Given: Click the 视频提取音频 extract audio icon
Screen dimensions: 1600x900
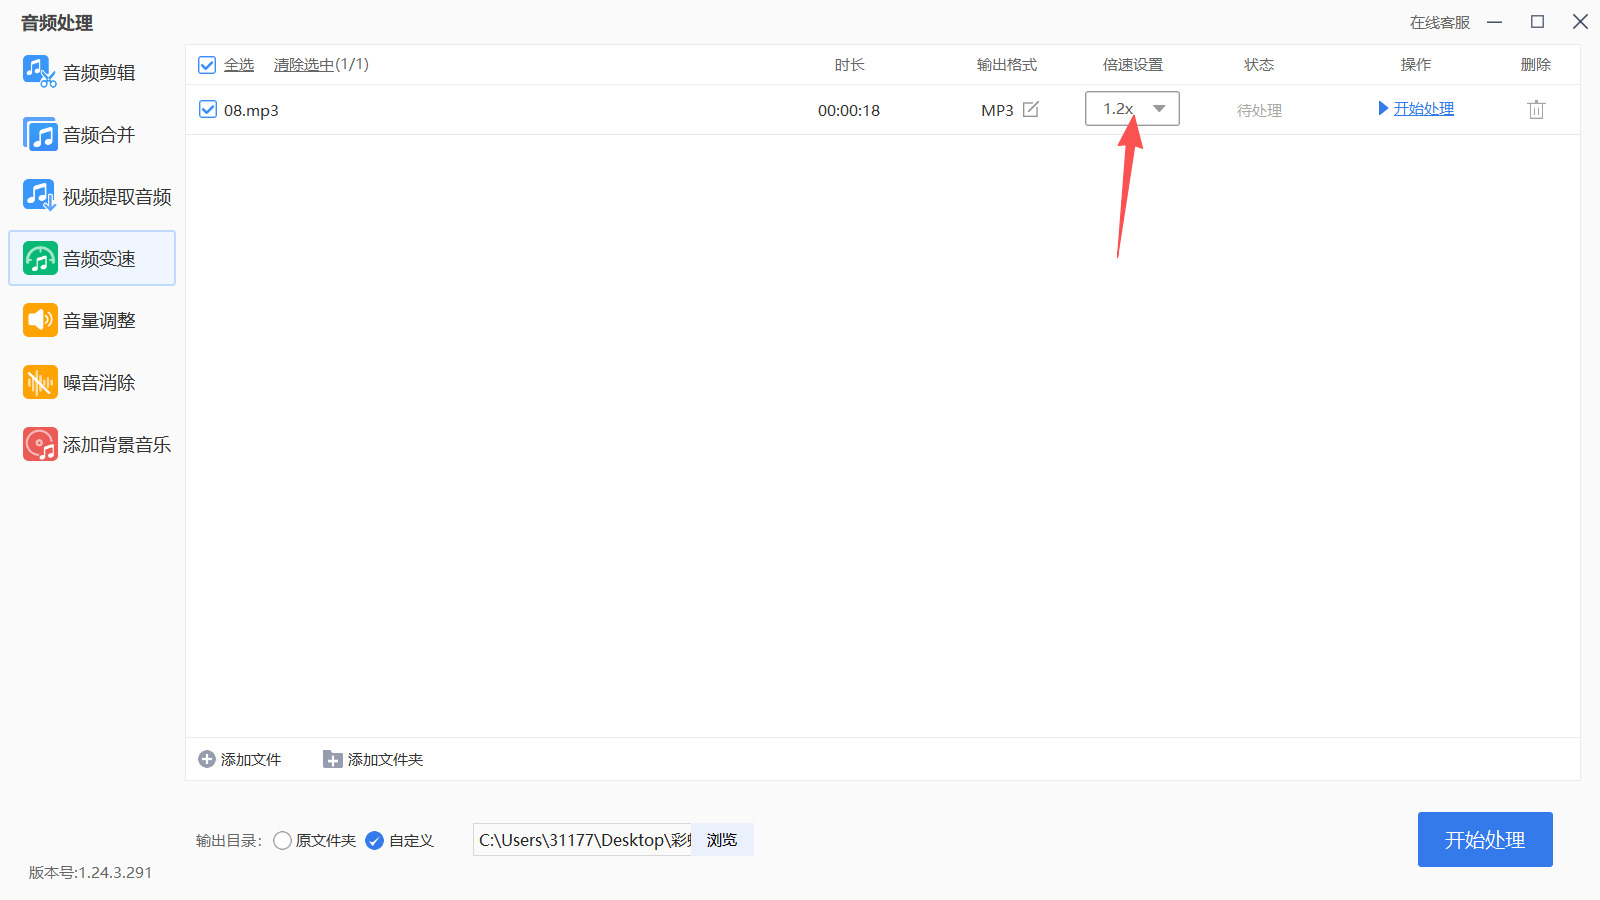Looking at the screenshot, I should point(40,196).
